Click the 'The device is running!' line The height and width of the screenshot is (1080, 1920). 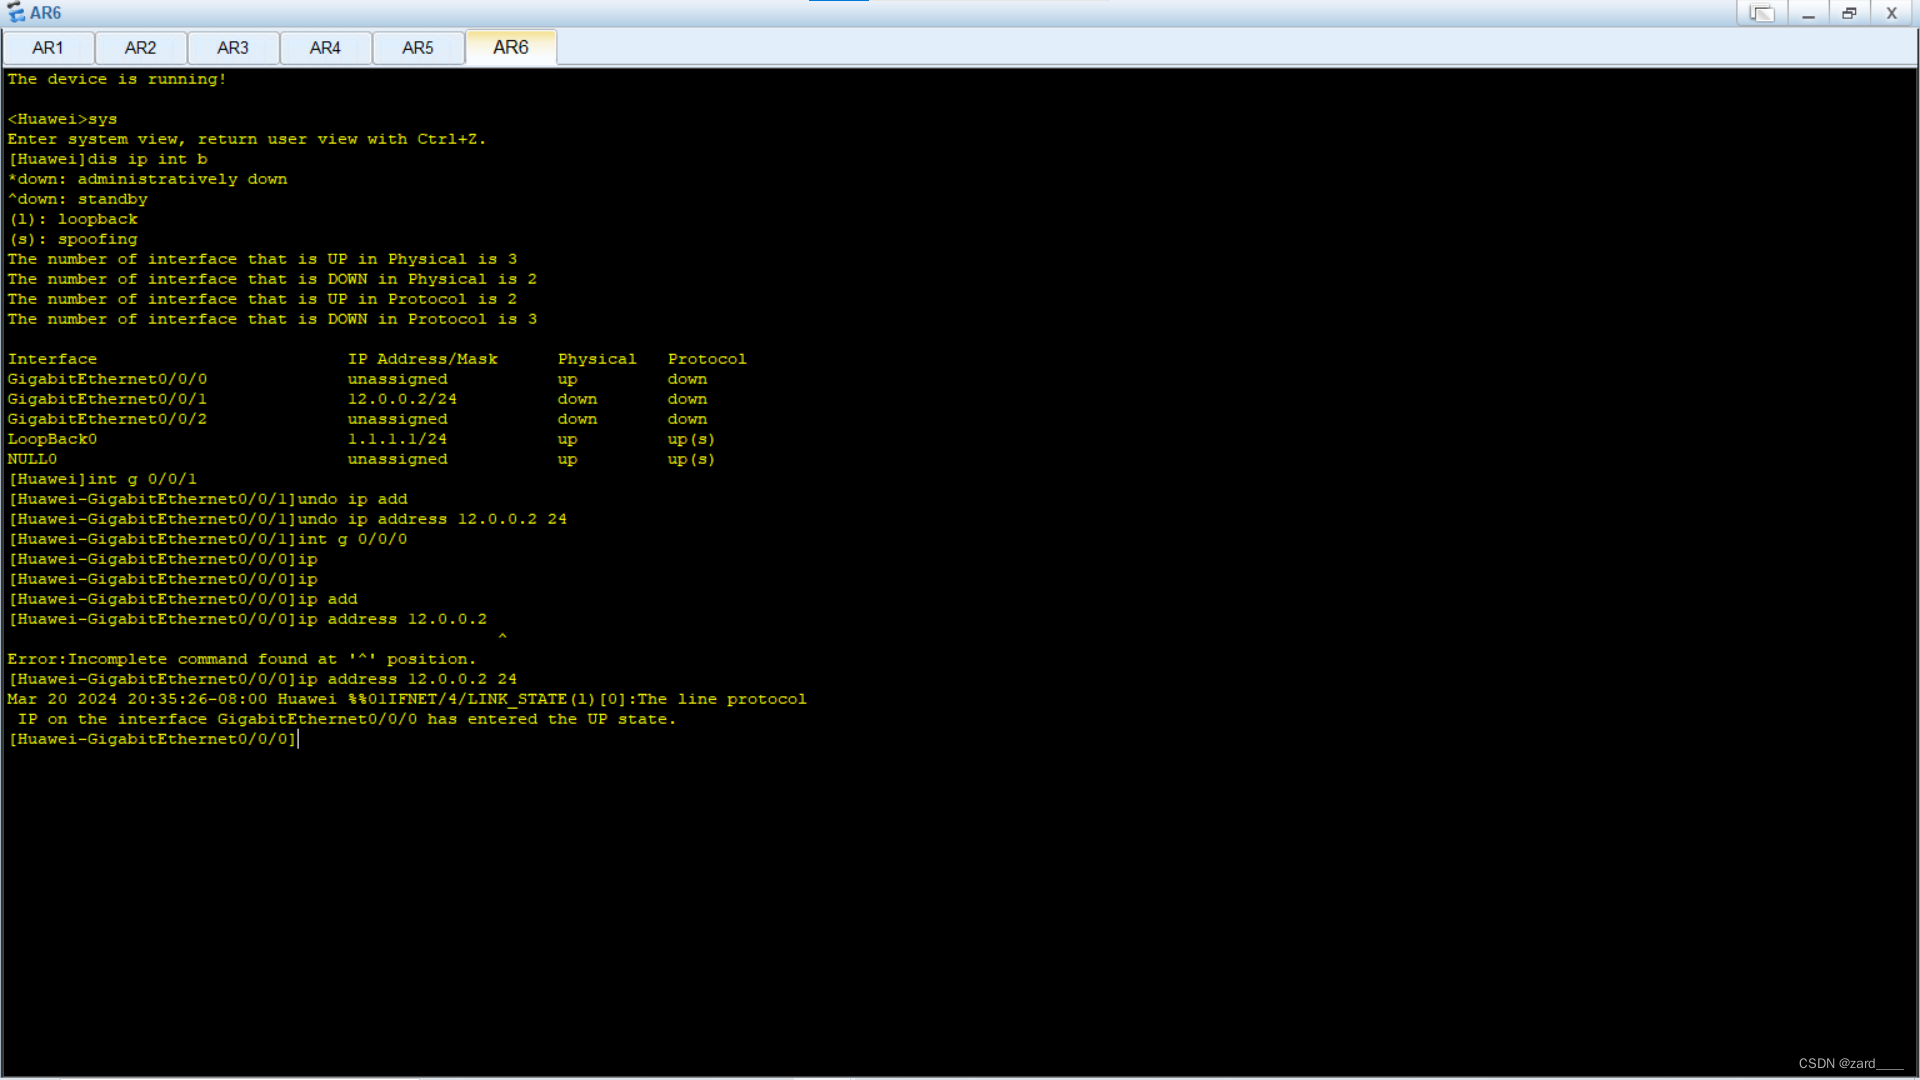coord(117,79)
